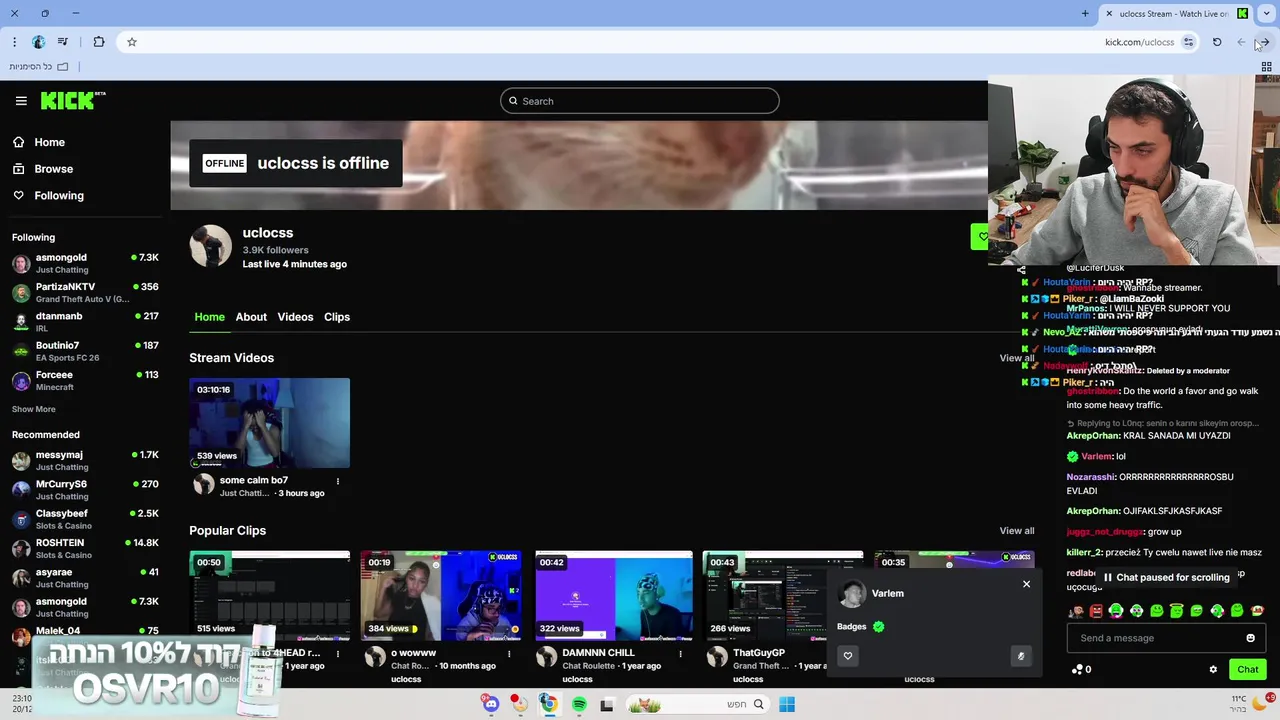Bookmark this page with star icon
Screen dimensions: 1280x720
coord(131,42)
